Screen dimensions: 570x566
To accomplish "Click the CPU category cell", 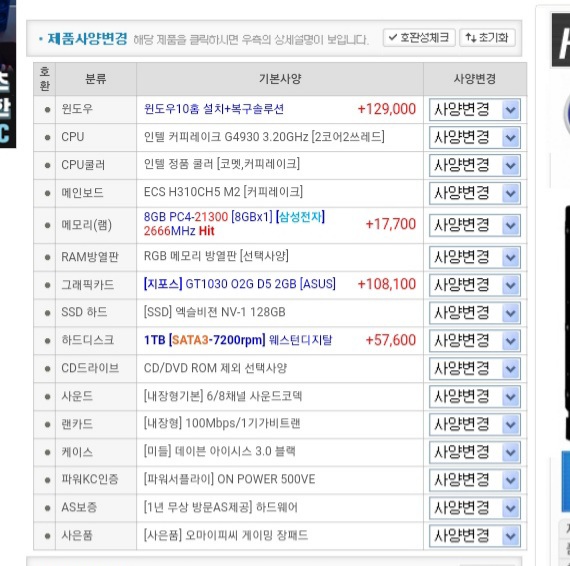I will [96, 137].
